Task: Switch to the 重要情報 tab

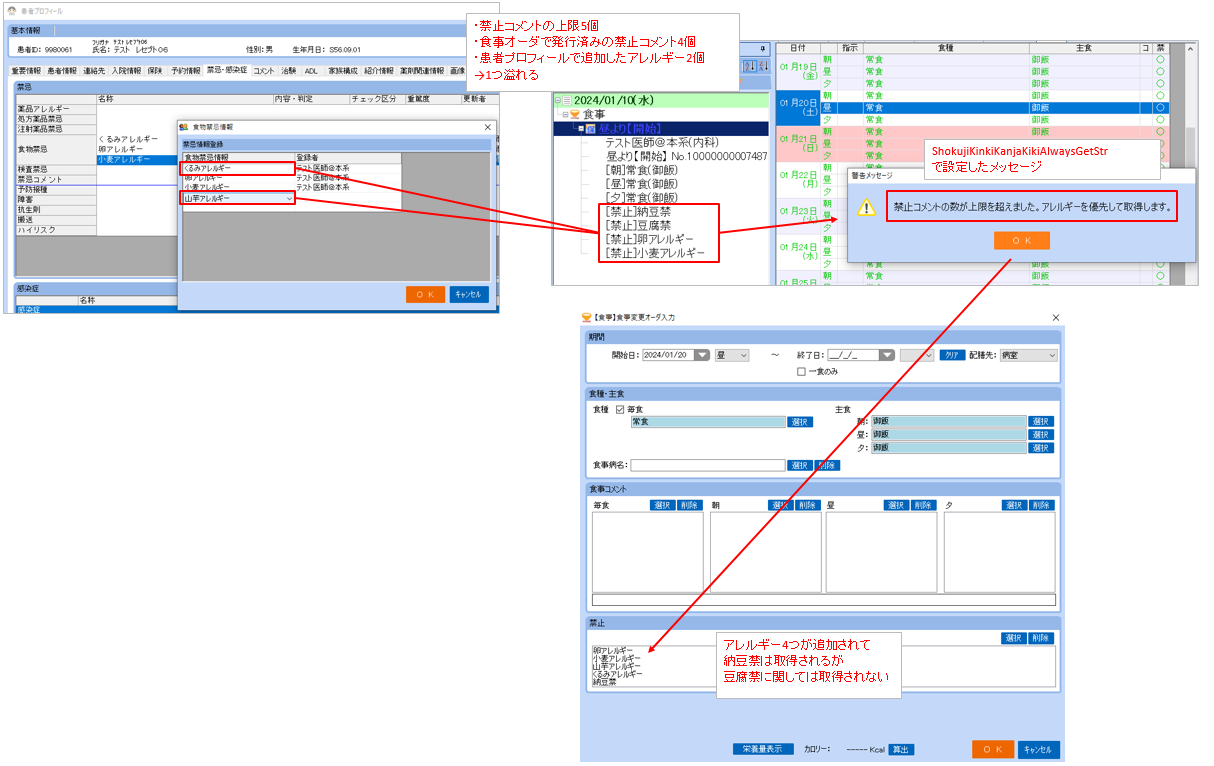Action: [x=26, y=71]
